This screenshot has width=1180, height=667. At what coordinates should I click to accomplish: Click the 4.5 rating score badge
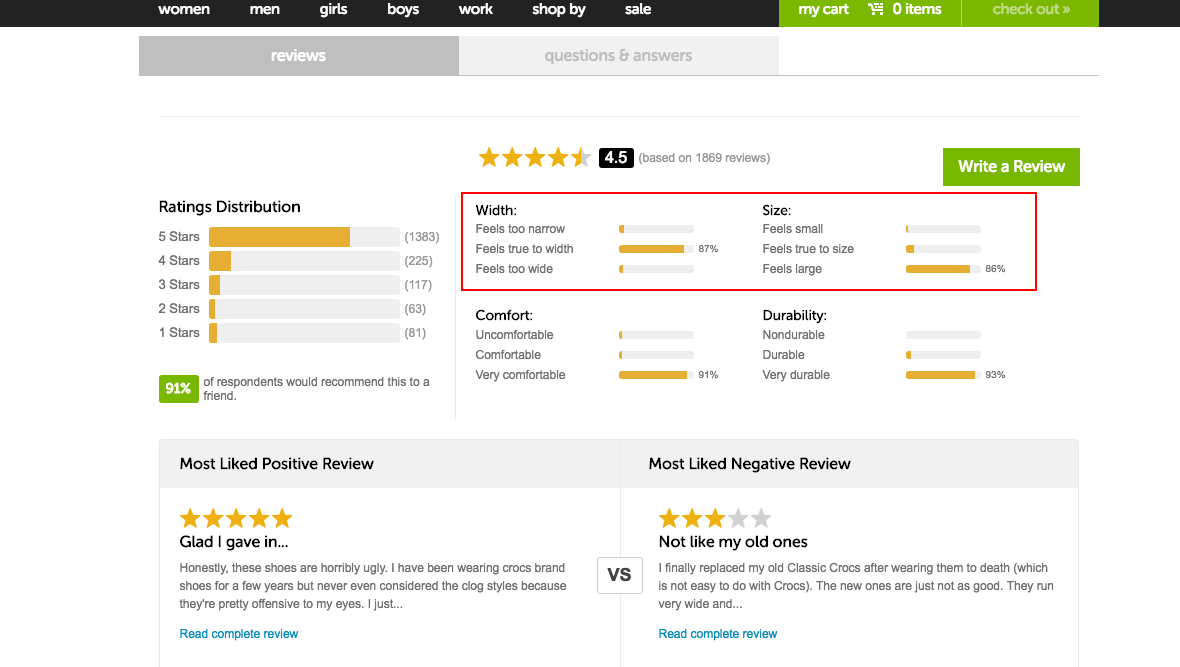click(x=616, y=157)
